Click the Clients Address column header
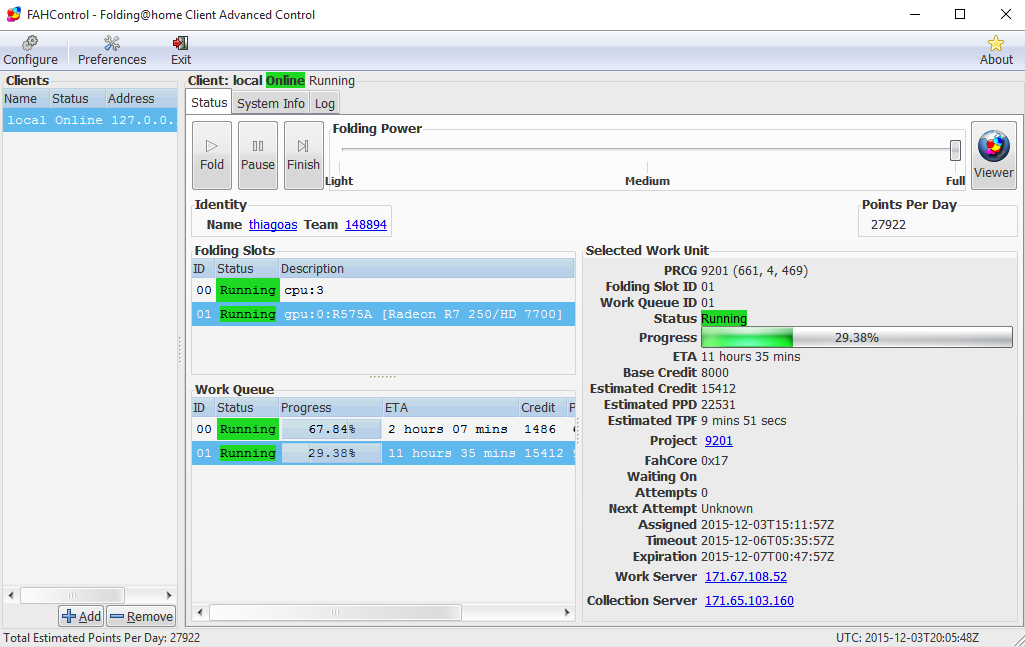Screen dimensions: 1025x647 click(x=141, y=99)
